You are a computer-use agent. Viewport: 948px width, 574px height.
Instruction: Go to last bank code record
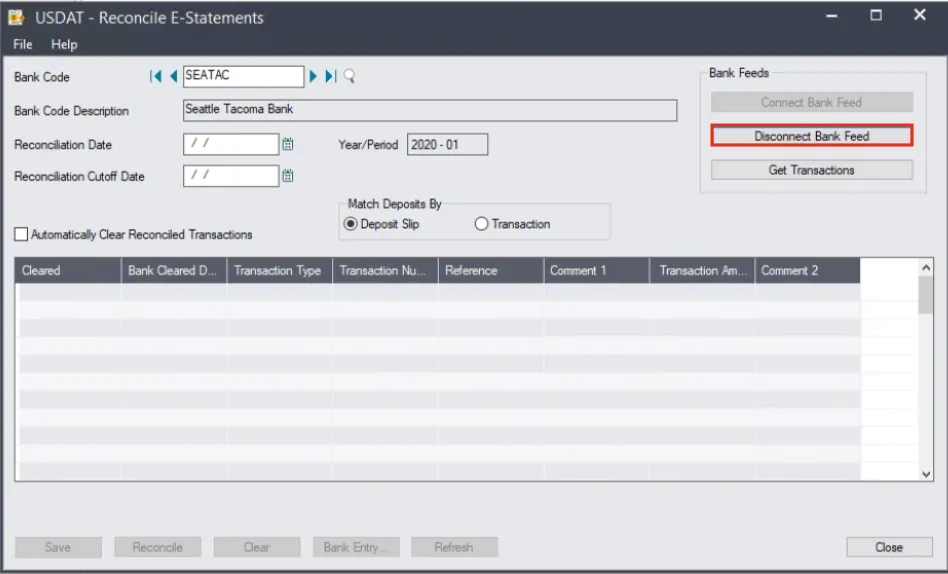[x=331, y=76]
